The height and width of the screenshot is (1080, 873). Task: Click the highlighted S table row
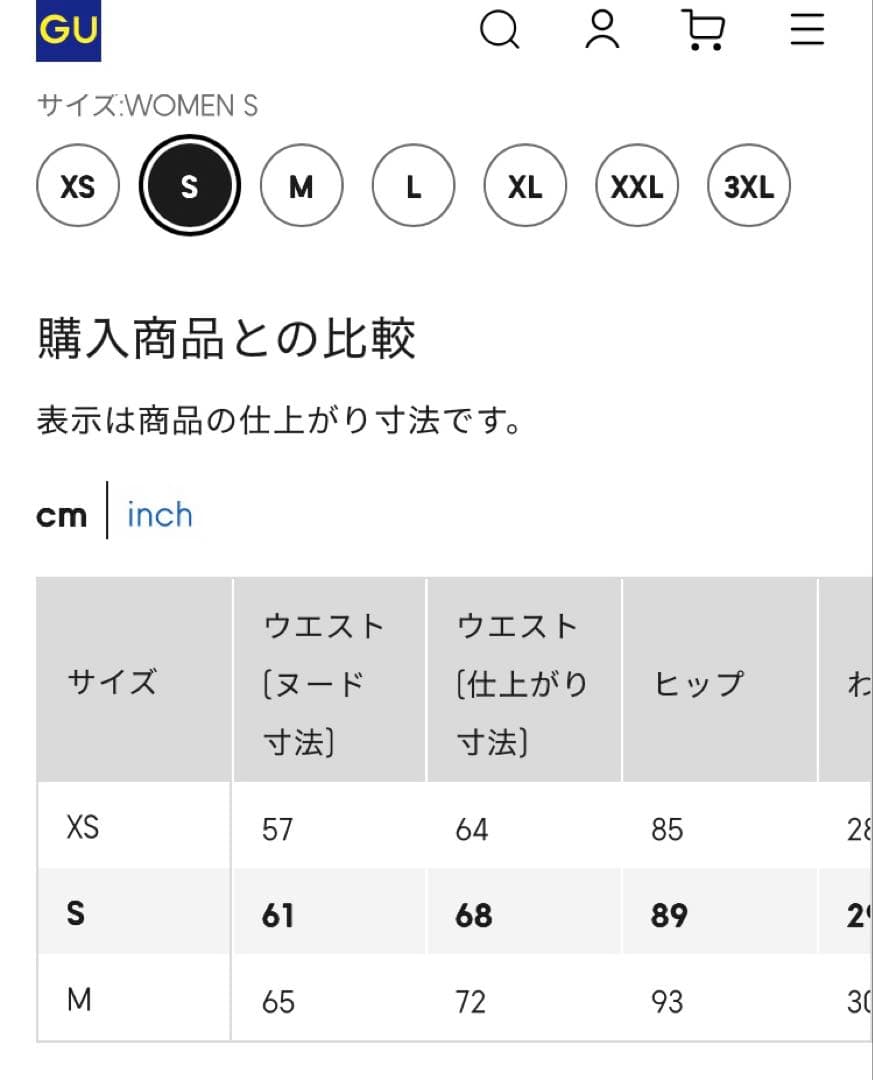click(455, 912)
